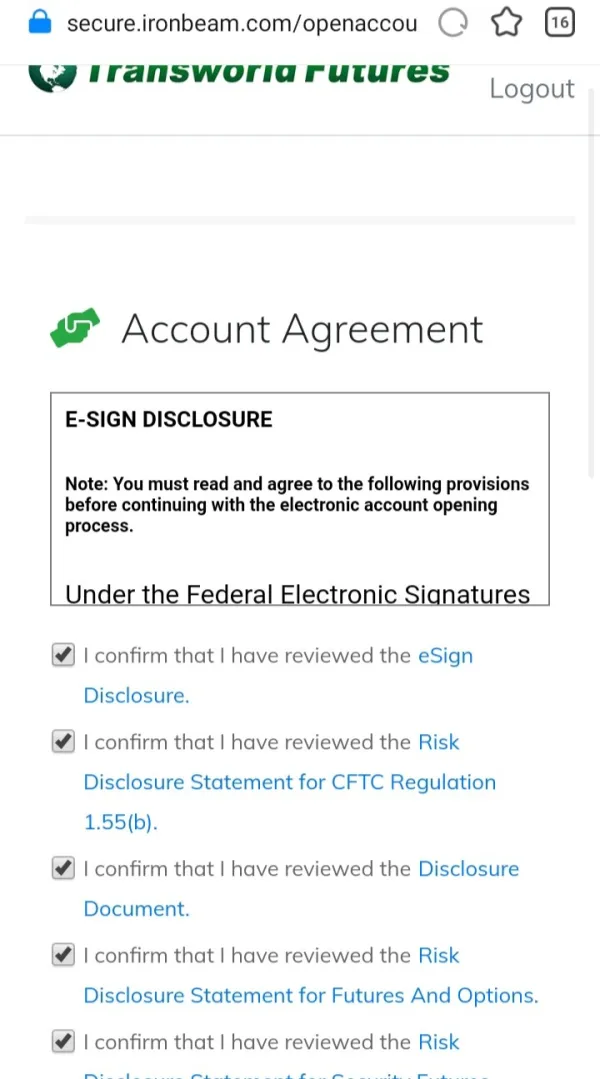Click the Logout link

[x=531, y=89]
